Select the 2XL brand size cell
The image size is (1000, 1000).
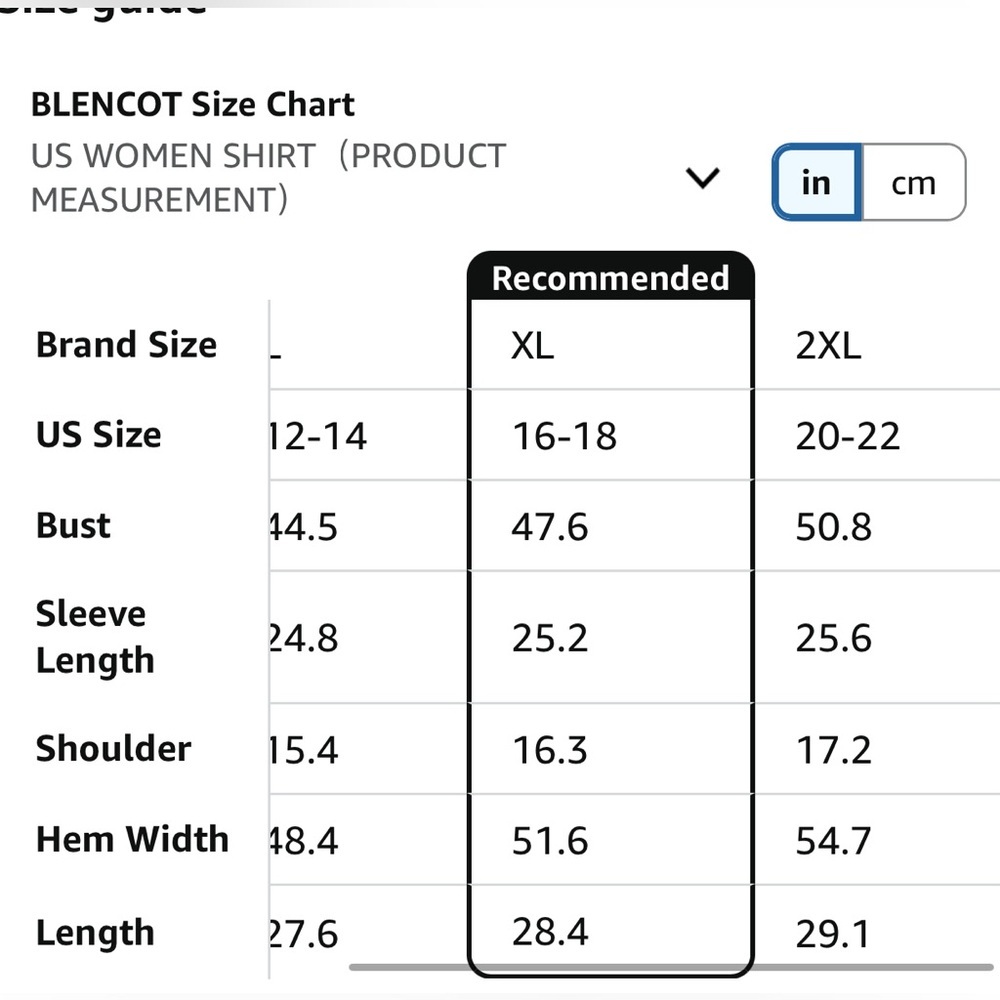point(877,346)
